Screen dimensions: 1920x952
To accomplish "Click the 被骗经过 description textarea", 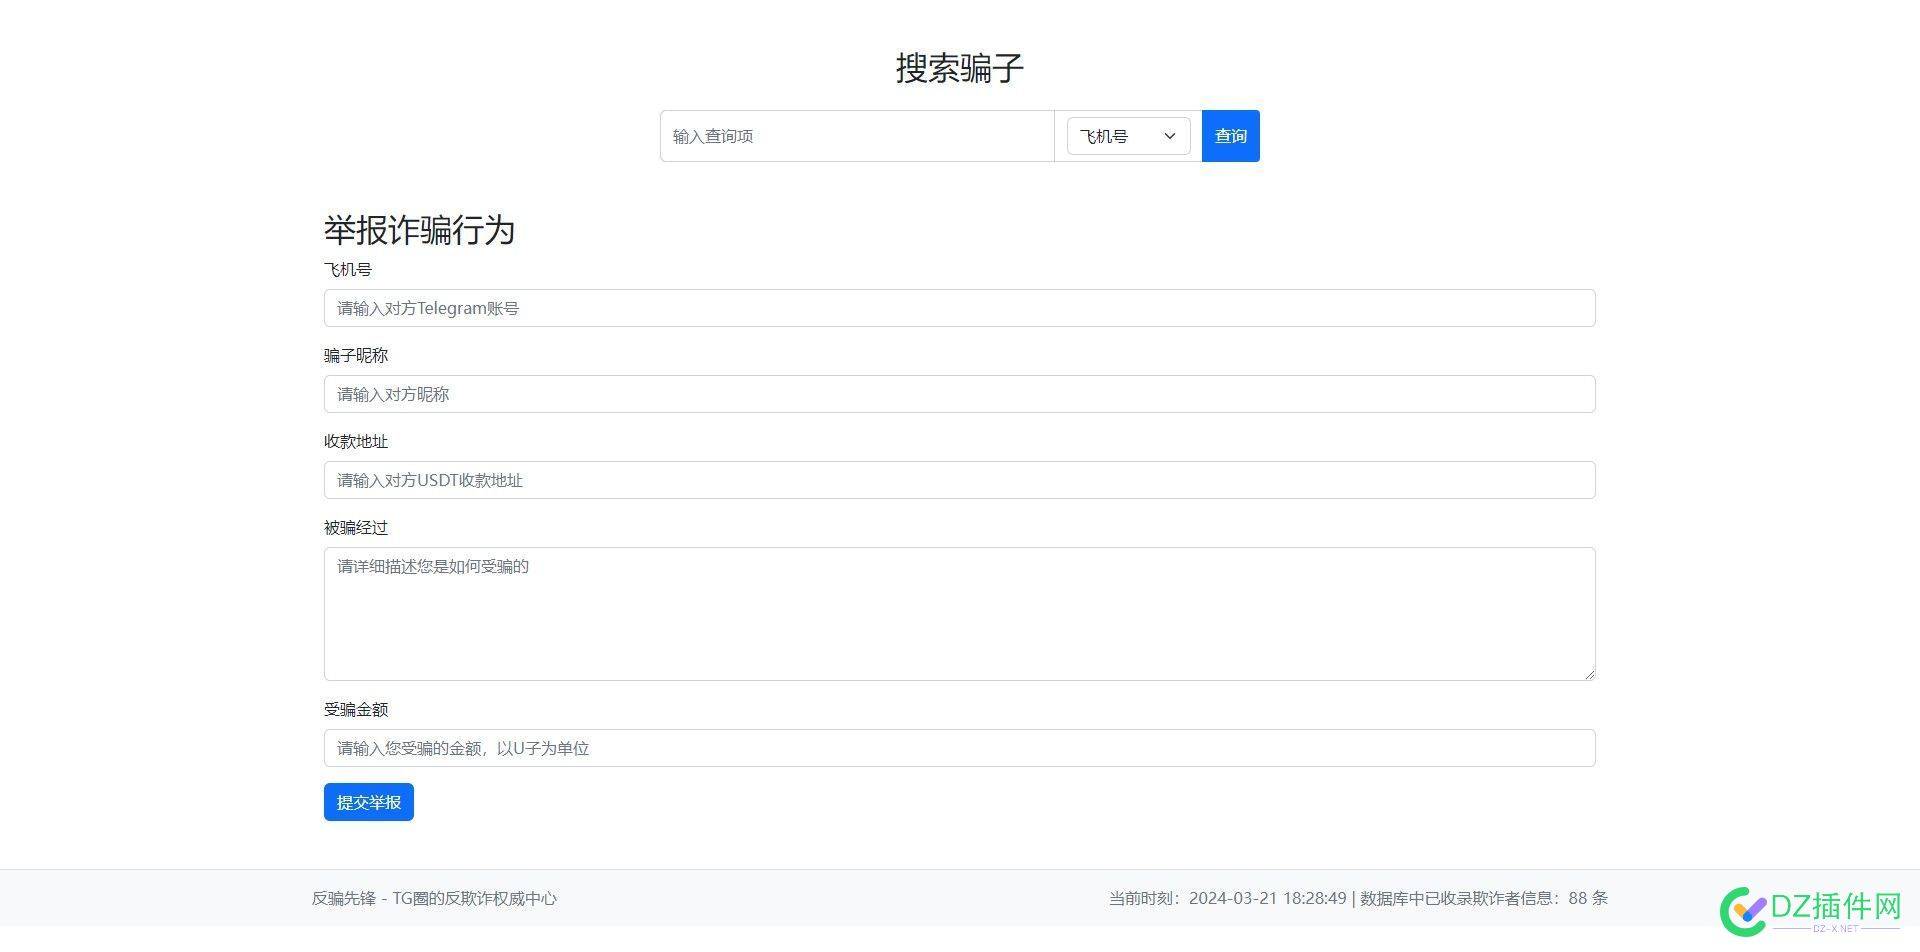I will tap(959, 614).
